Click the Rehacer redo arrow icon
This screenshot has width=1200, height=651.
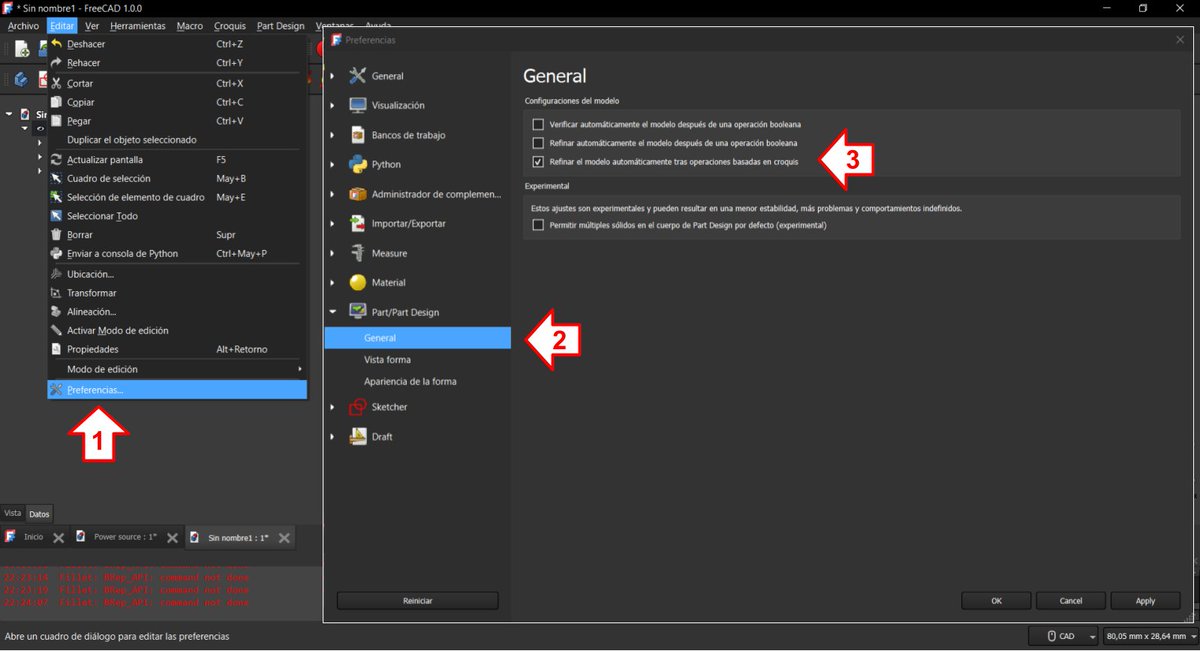[57, 63]
